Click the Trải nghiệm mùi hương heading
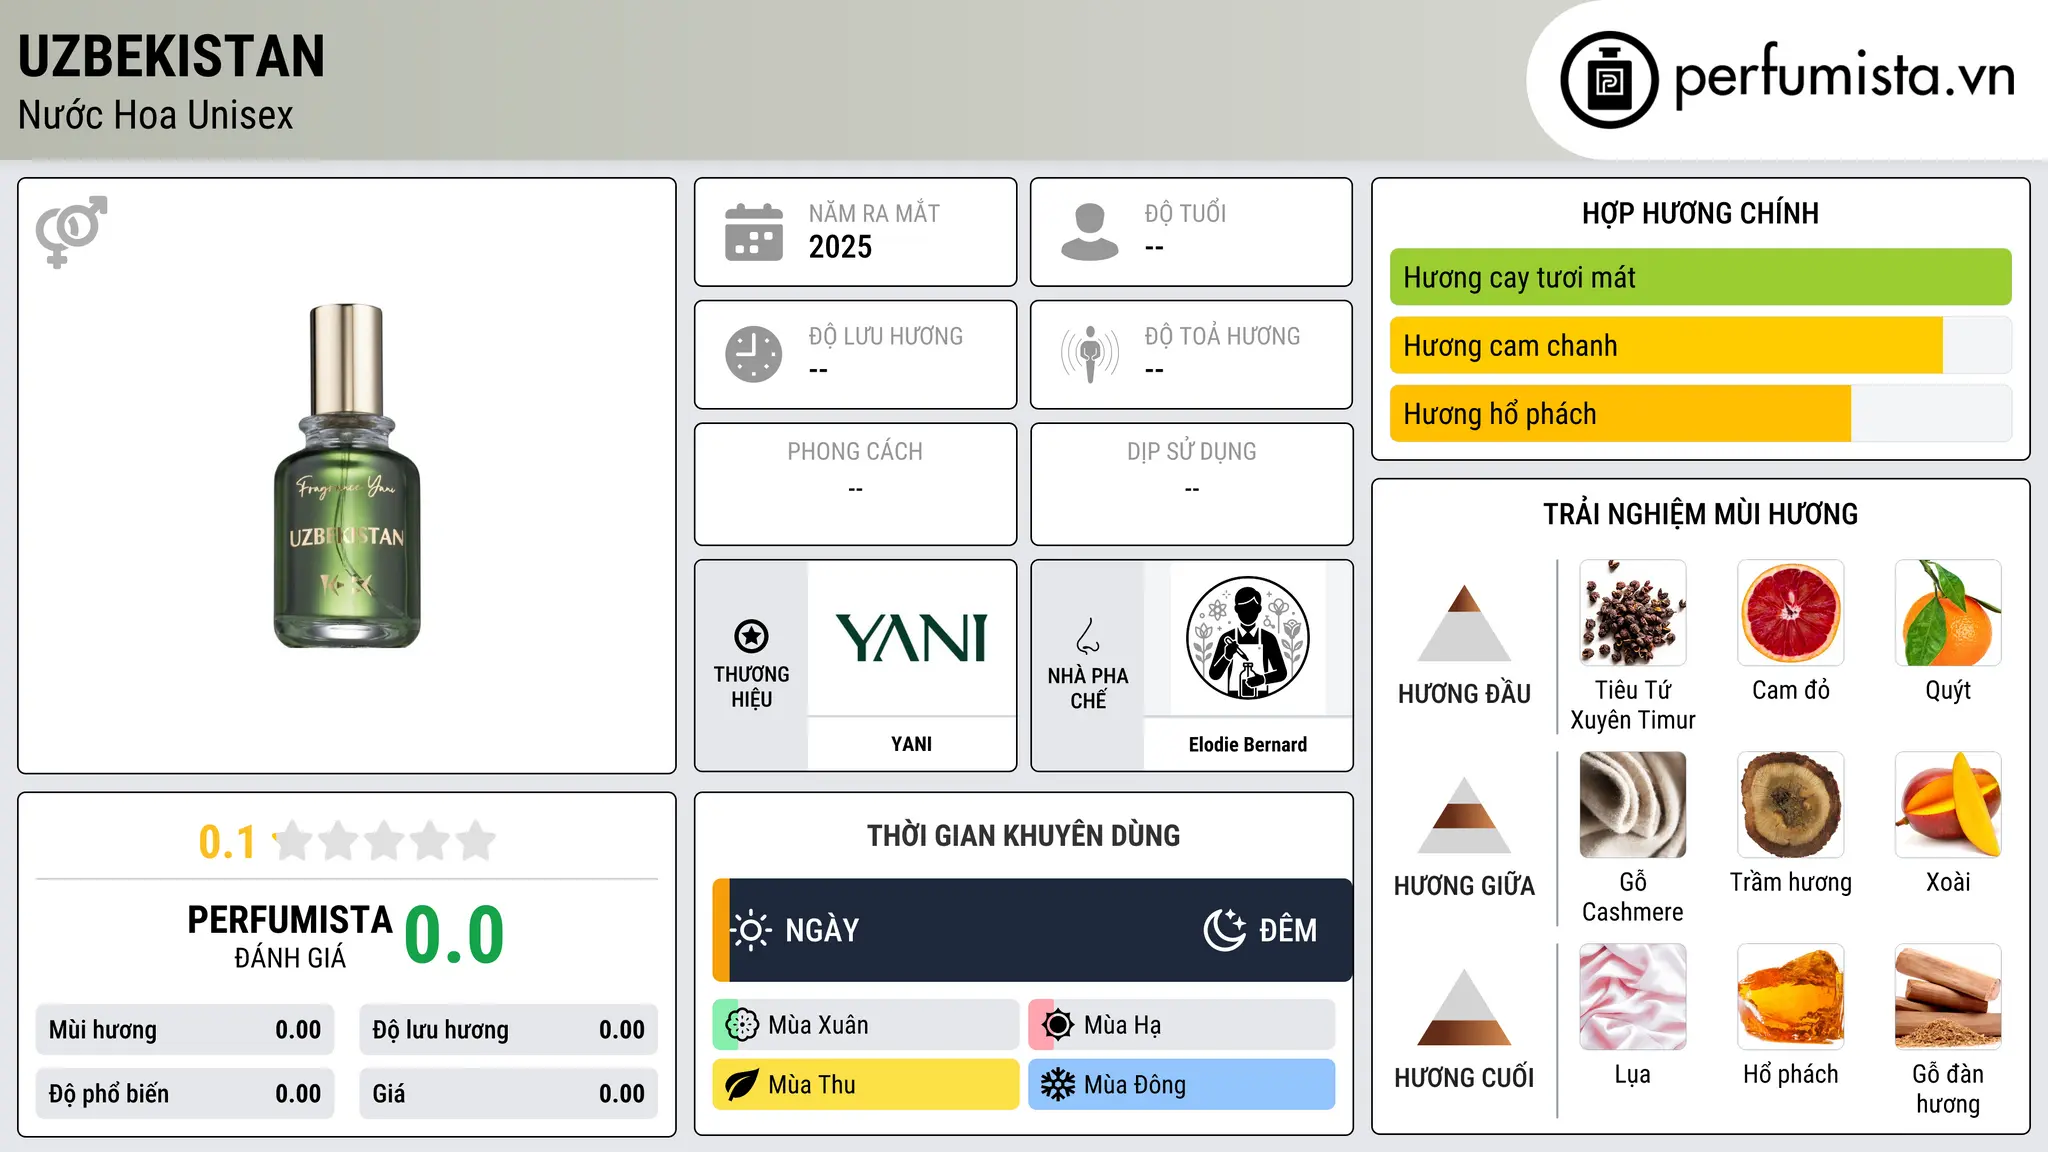This screenshot has height=1152, width=2048. tap(1701, 514)
